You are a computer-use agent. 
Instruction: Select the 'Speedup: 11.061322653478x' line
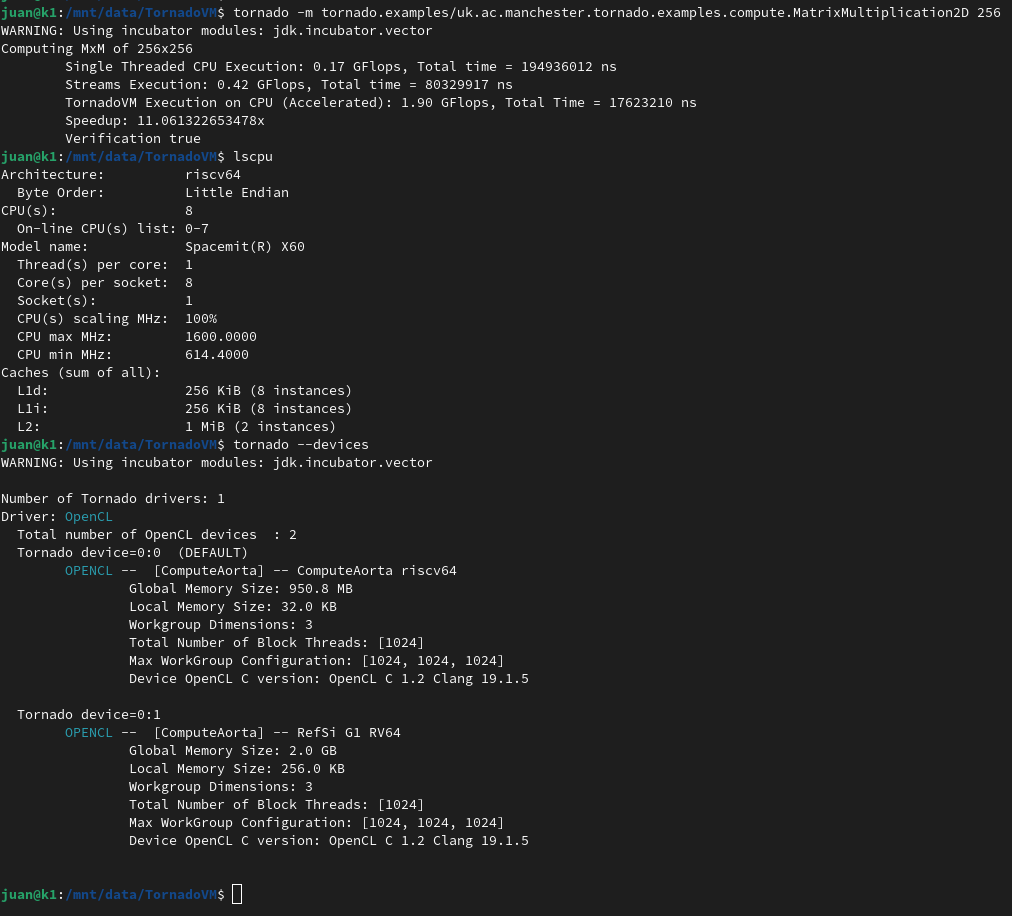point(165,121)
